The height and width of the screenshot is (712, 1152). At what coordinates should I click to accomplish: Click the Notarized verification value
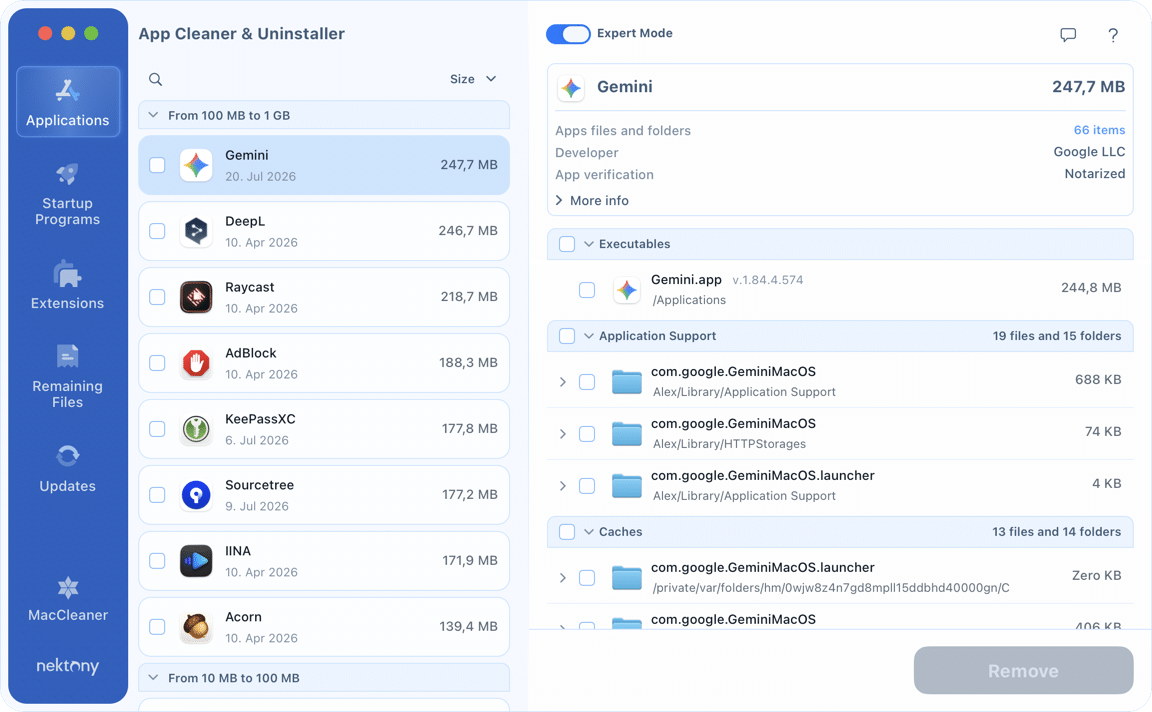(1095, 174)
